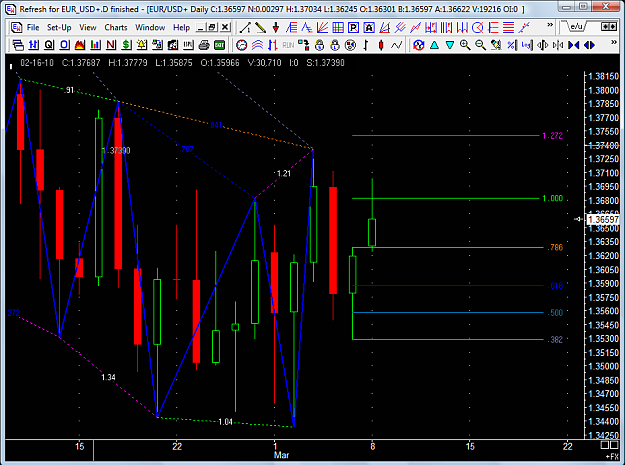Click the compress bar spacing arrows icon

click(x=558, y=45)
